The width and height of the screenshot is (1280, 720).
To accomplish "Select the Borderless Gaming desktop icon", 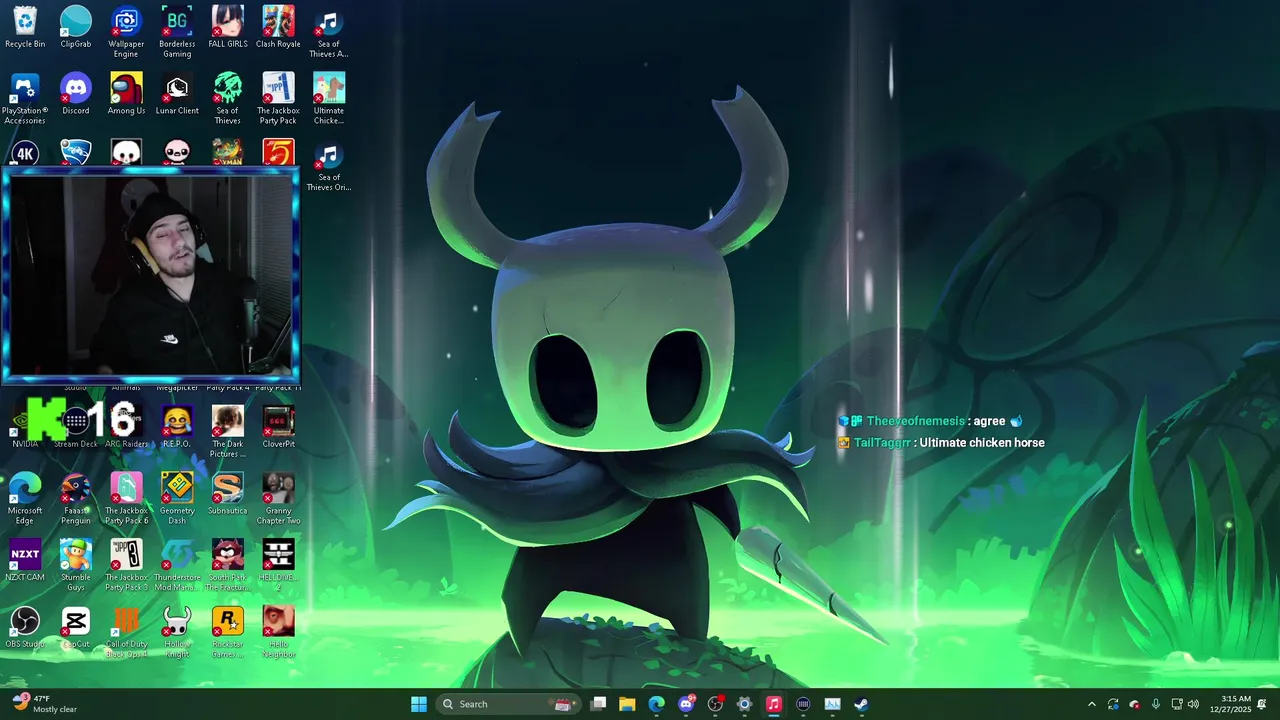I will pyautogui.click(x=177, y=32).
